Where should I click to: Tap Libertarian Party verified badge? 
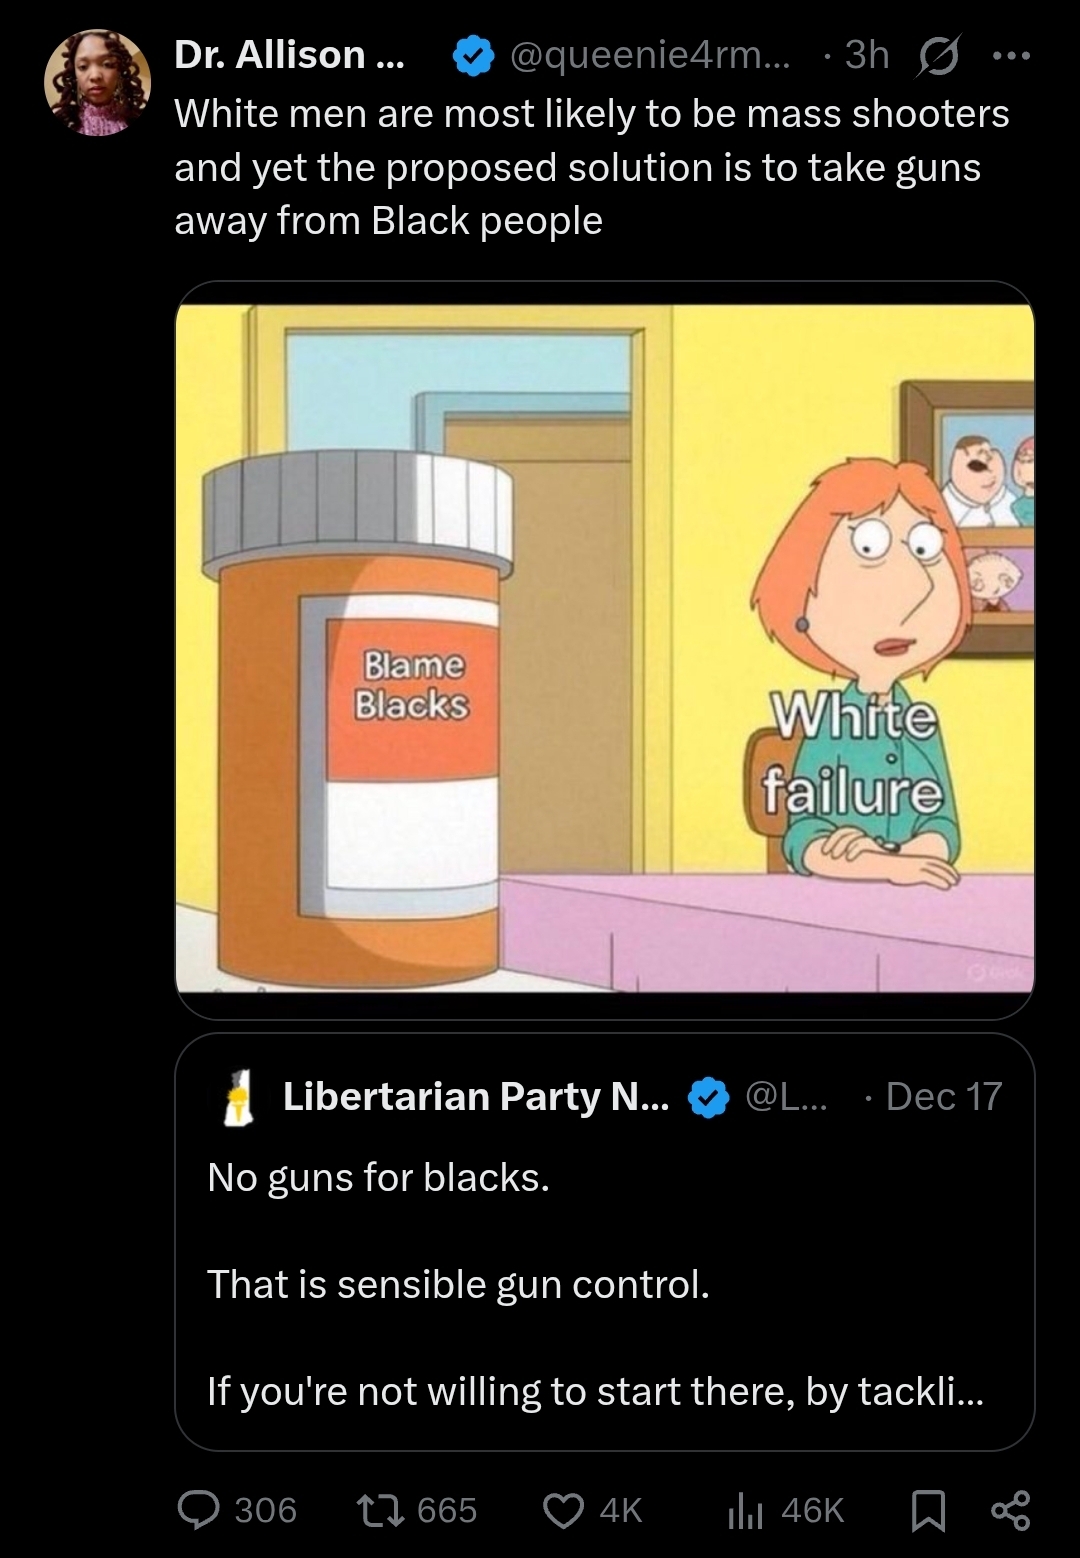point(709,1097)
